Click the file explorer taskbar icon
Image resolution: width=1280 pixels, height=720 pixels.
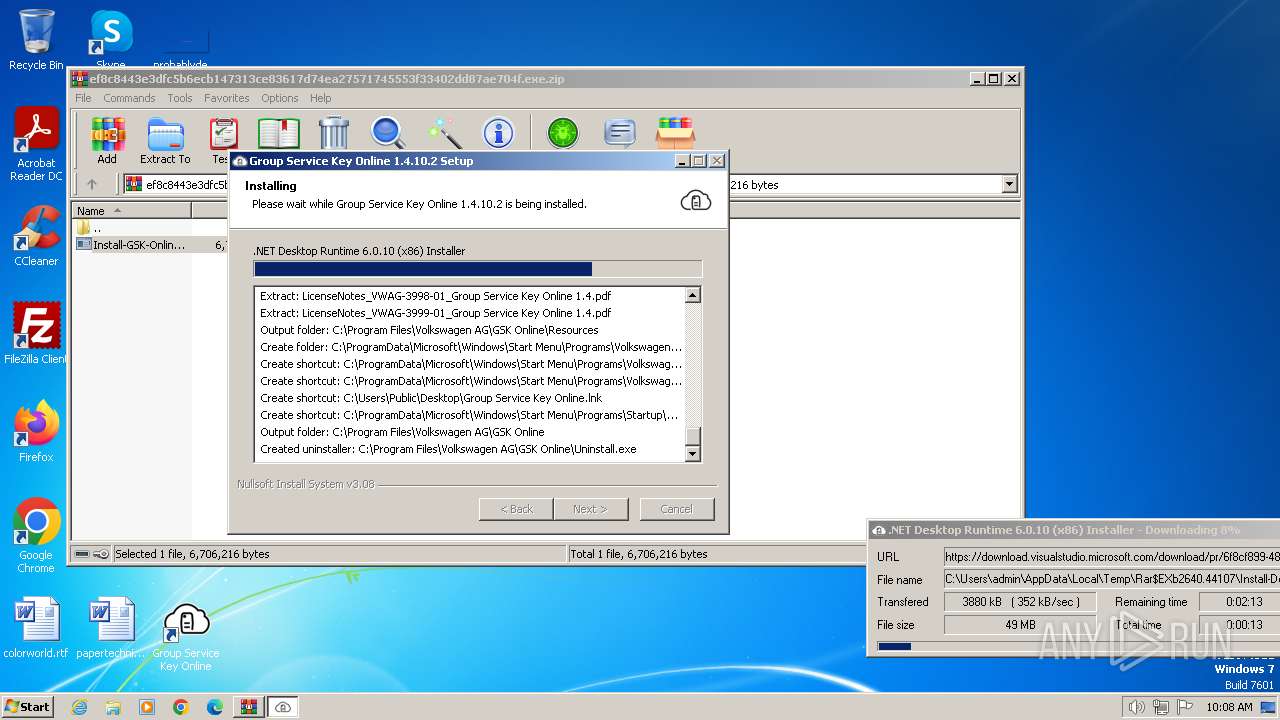(x=113, y=707)
